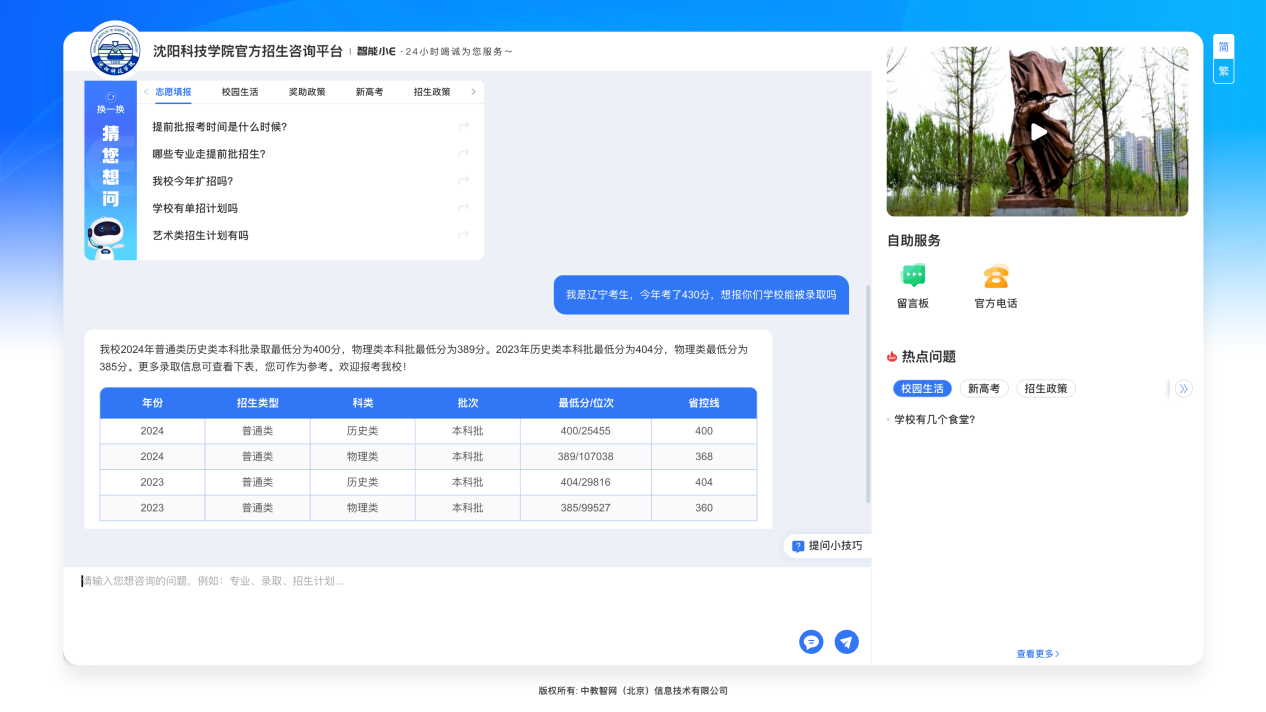Screen dimensions: 1266x712
Task: Switch to traditional Chinese 繁
Action: click(x=1223, y=71)
